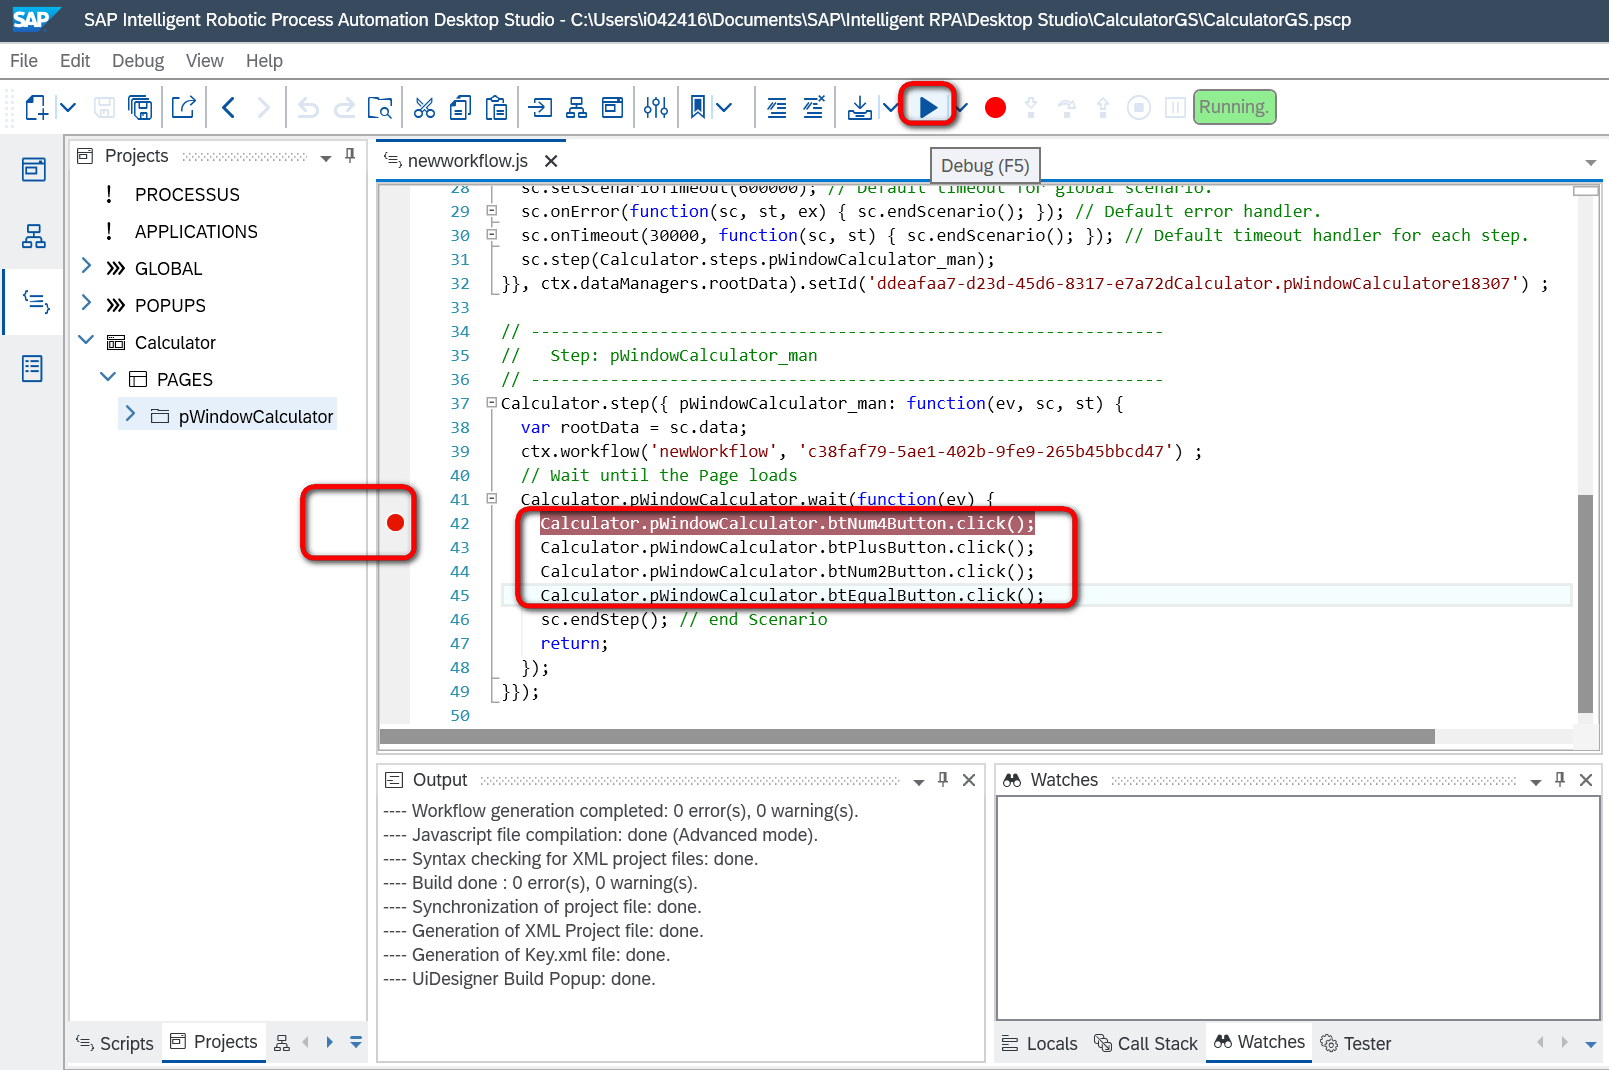The width and height of the screenshot is (1609, 1070).
Task: Collapse the Calculator tree node
Action: 86,340
